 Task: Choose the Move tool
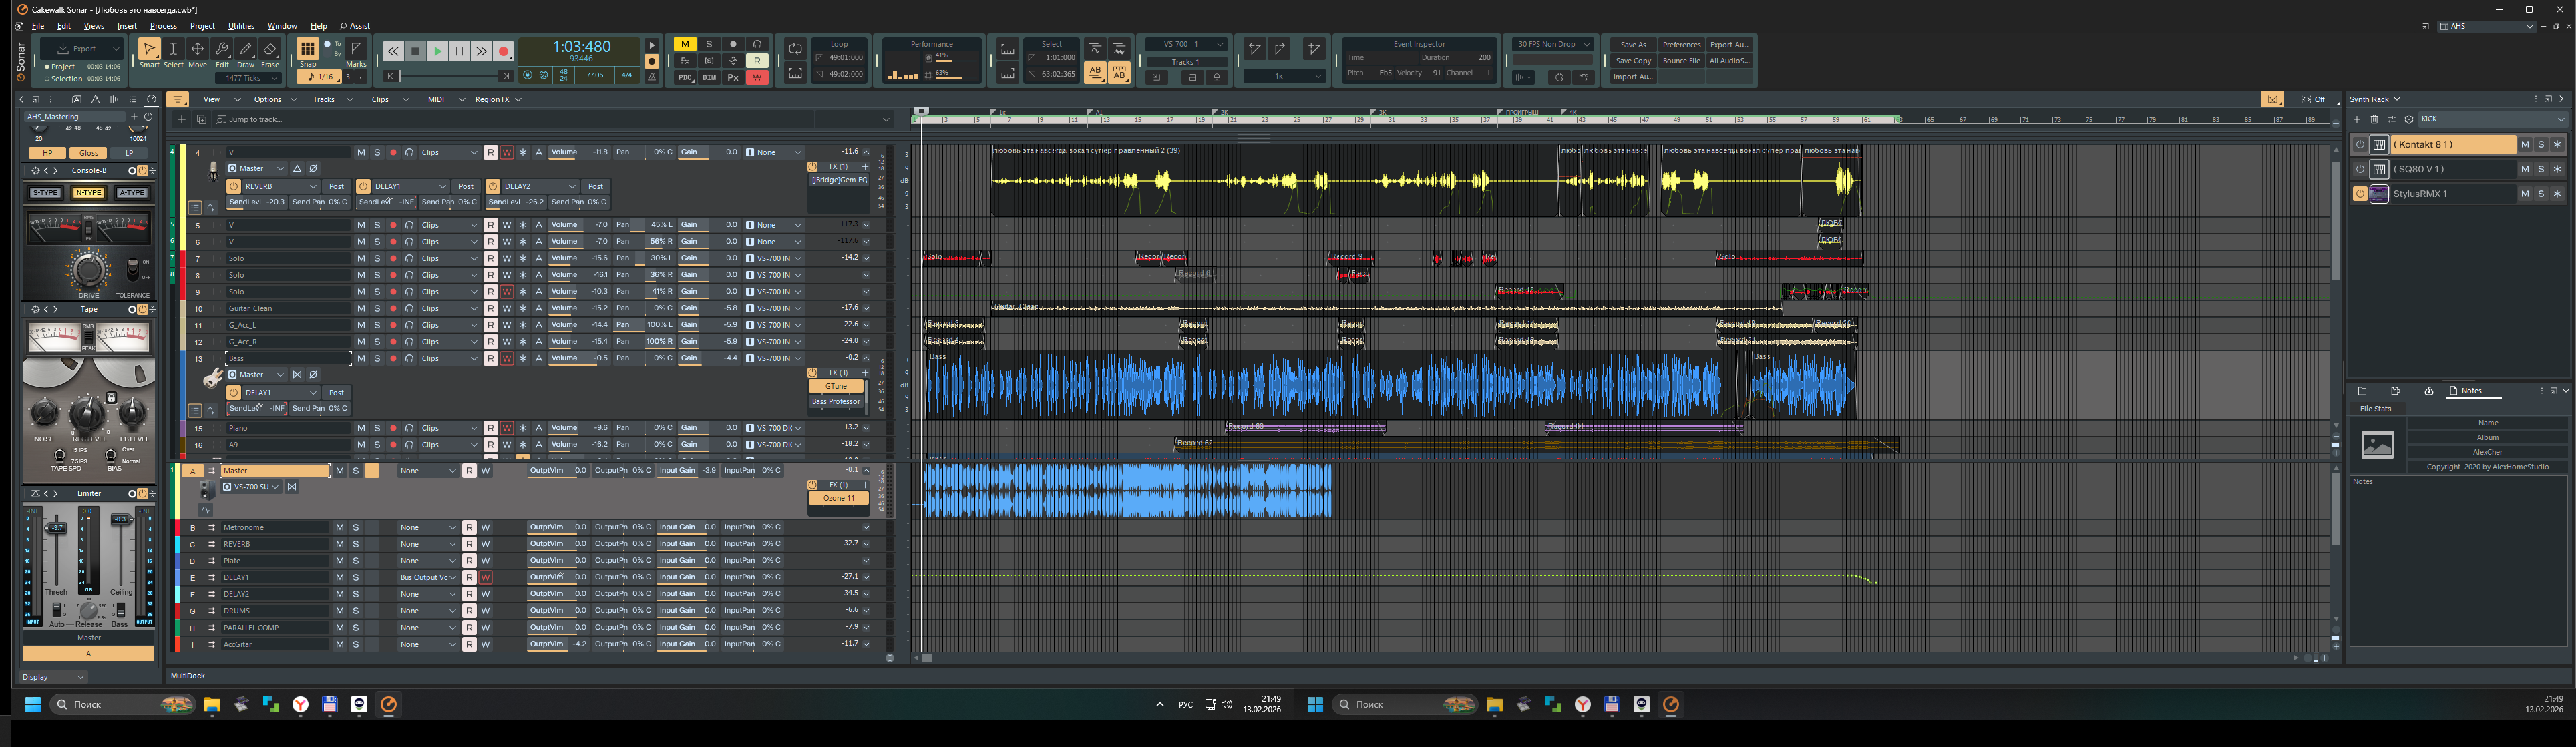coord(198,50)
